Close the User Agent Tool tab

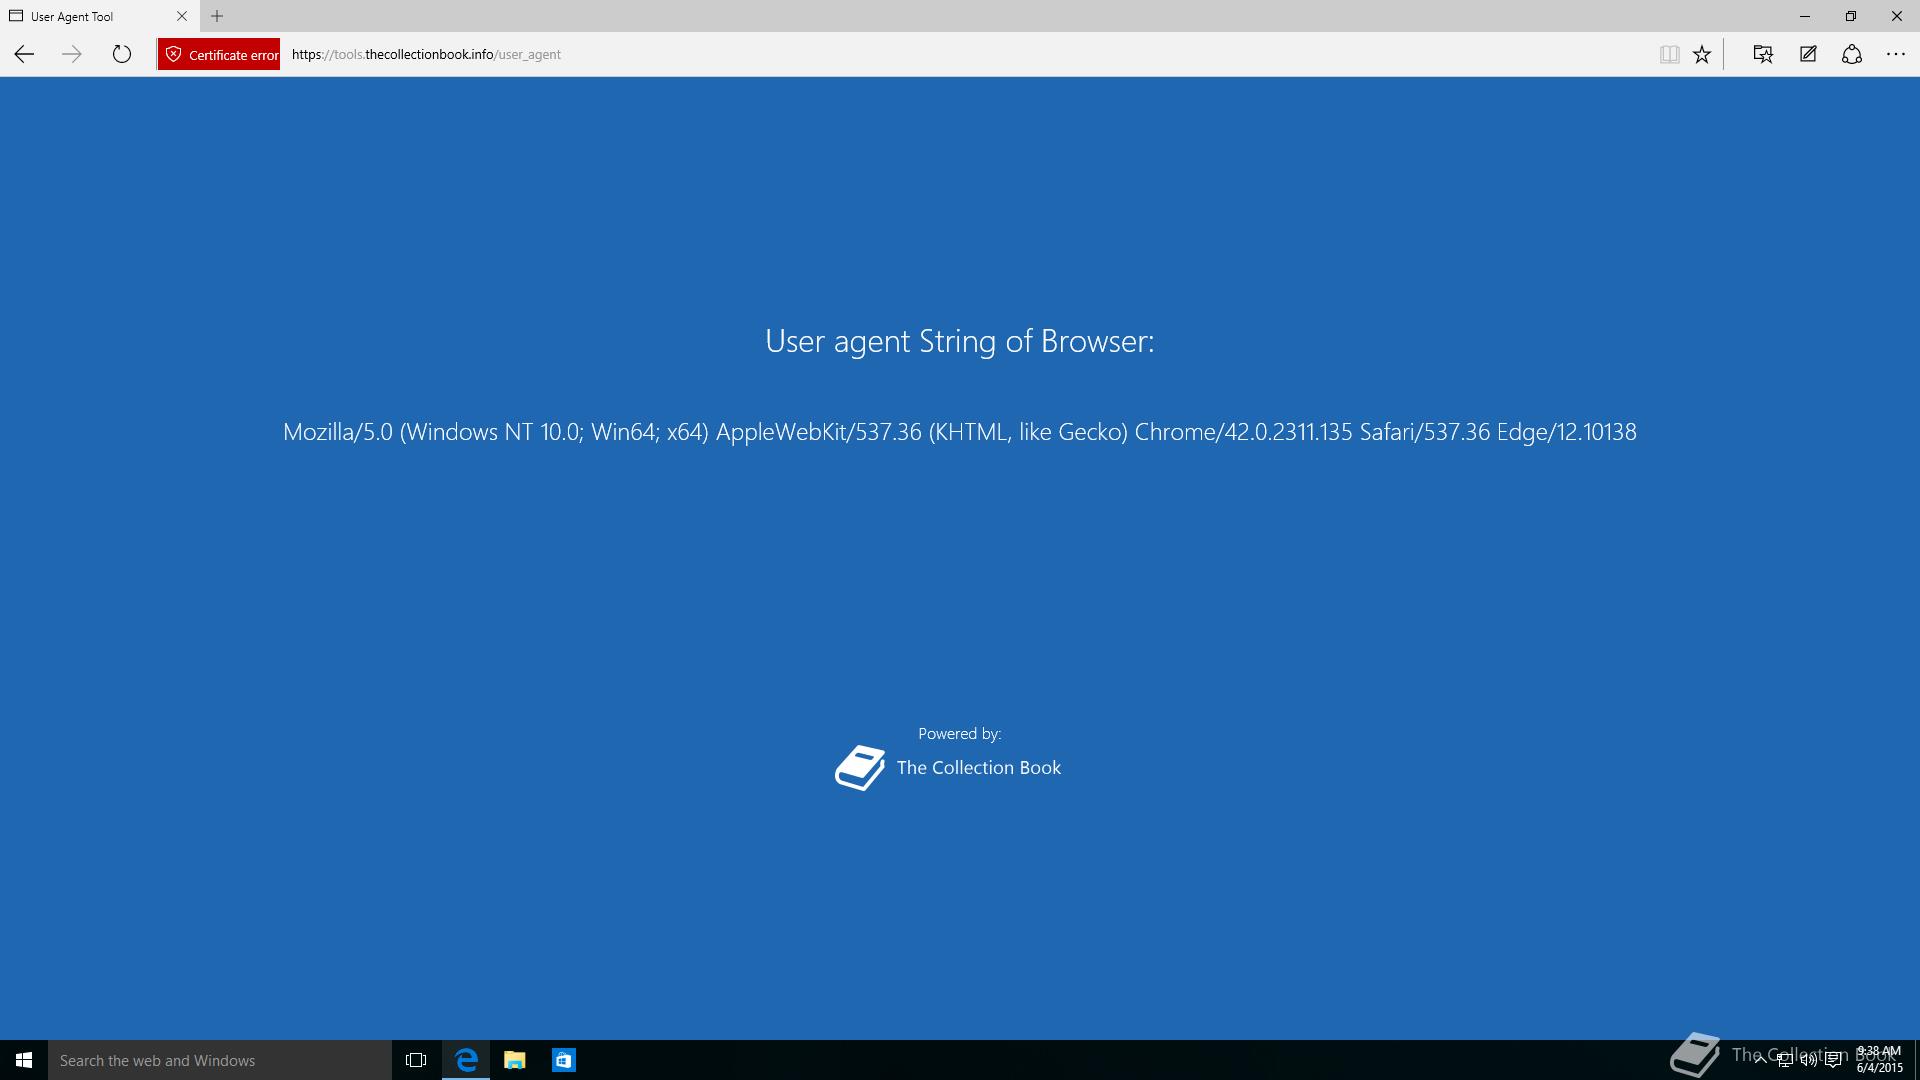coord(182,16)
